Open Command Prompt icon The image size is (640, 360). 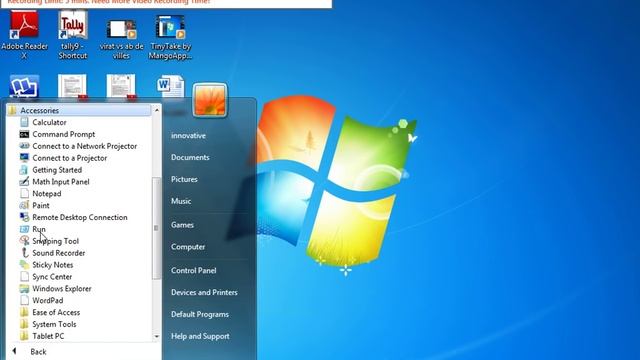click(24, 134)
